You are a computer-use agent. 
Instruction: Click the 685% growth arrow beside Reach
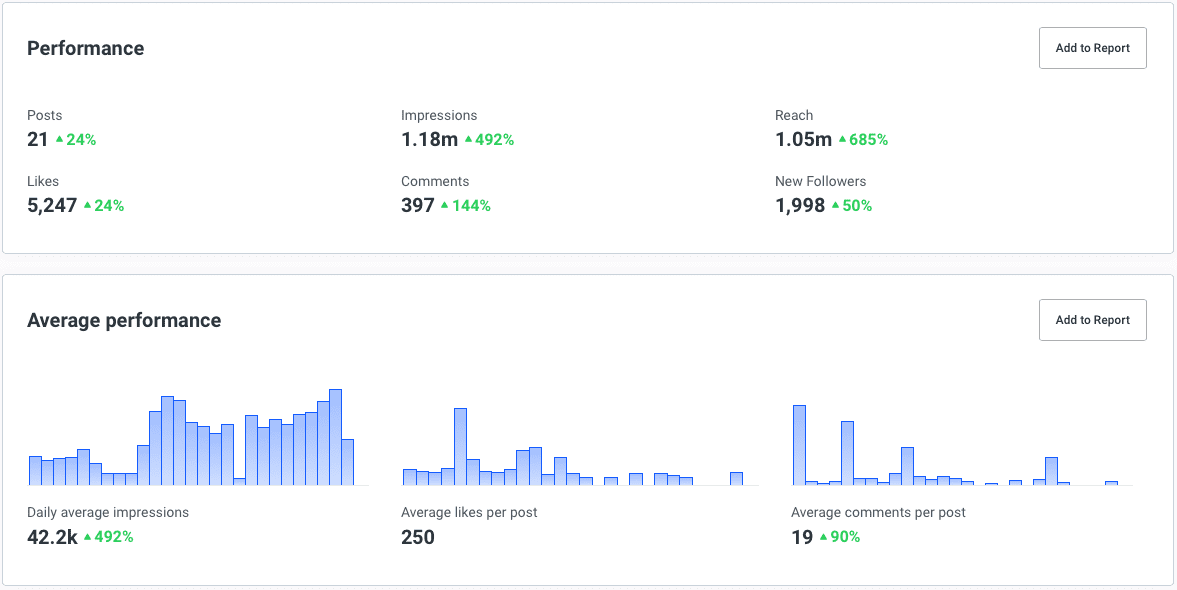click(x=864, y=139)
